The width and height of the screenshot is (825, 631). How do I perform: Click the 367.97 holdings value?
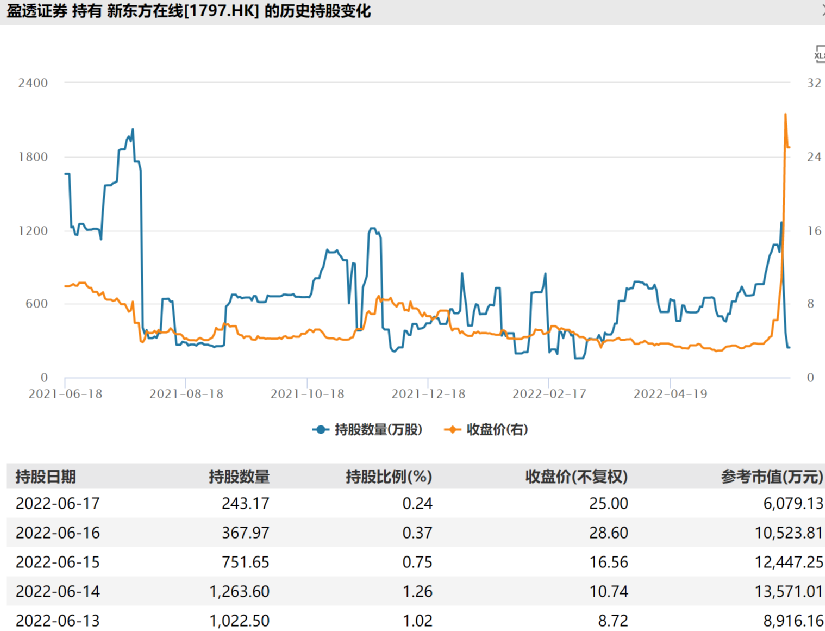click(x=245, y=533)
